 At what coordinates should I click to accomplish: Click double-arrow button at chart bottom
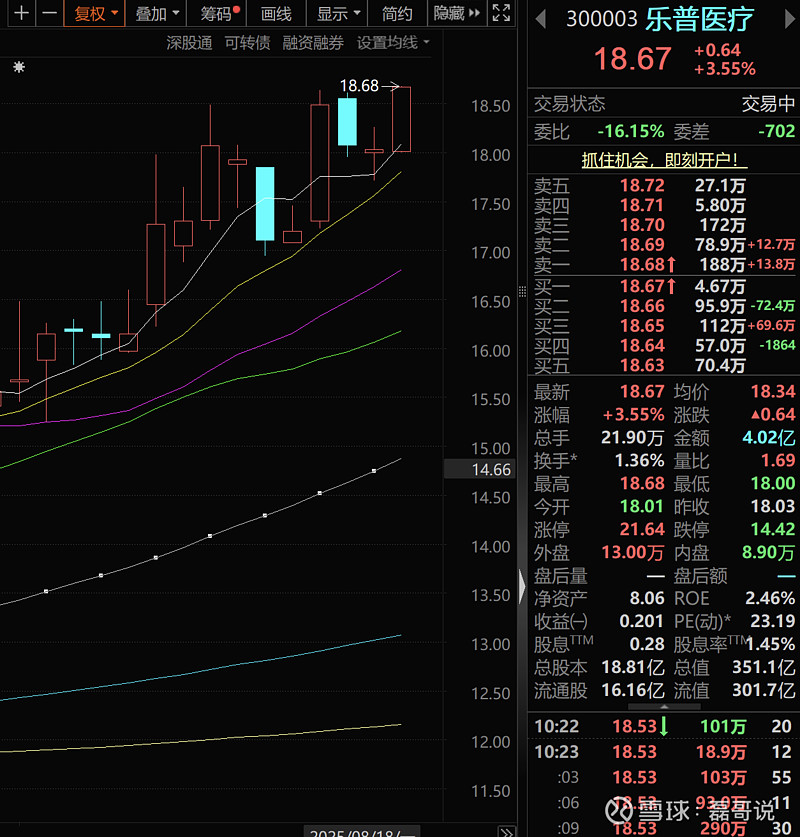pos(506,831)
